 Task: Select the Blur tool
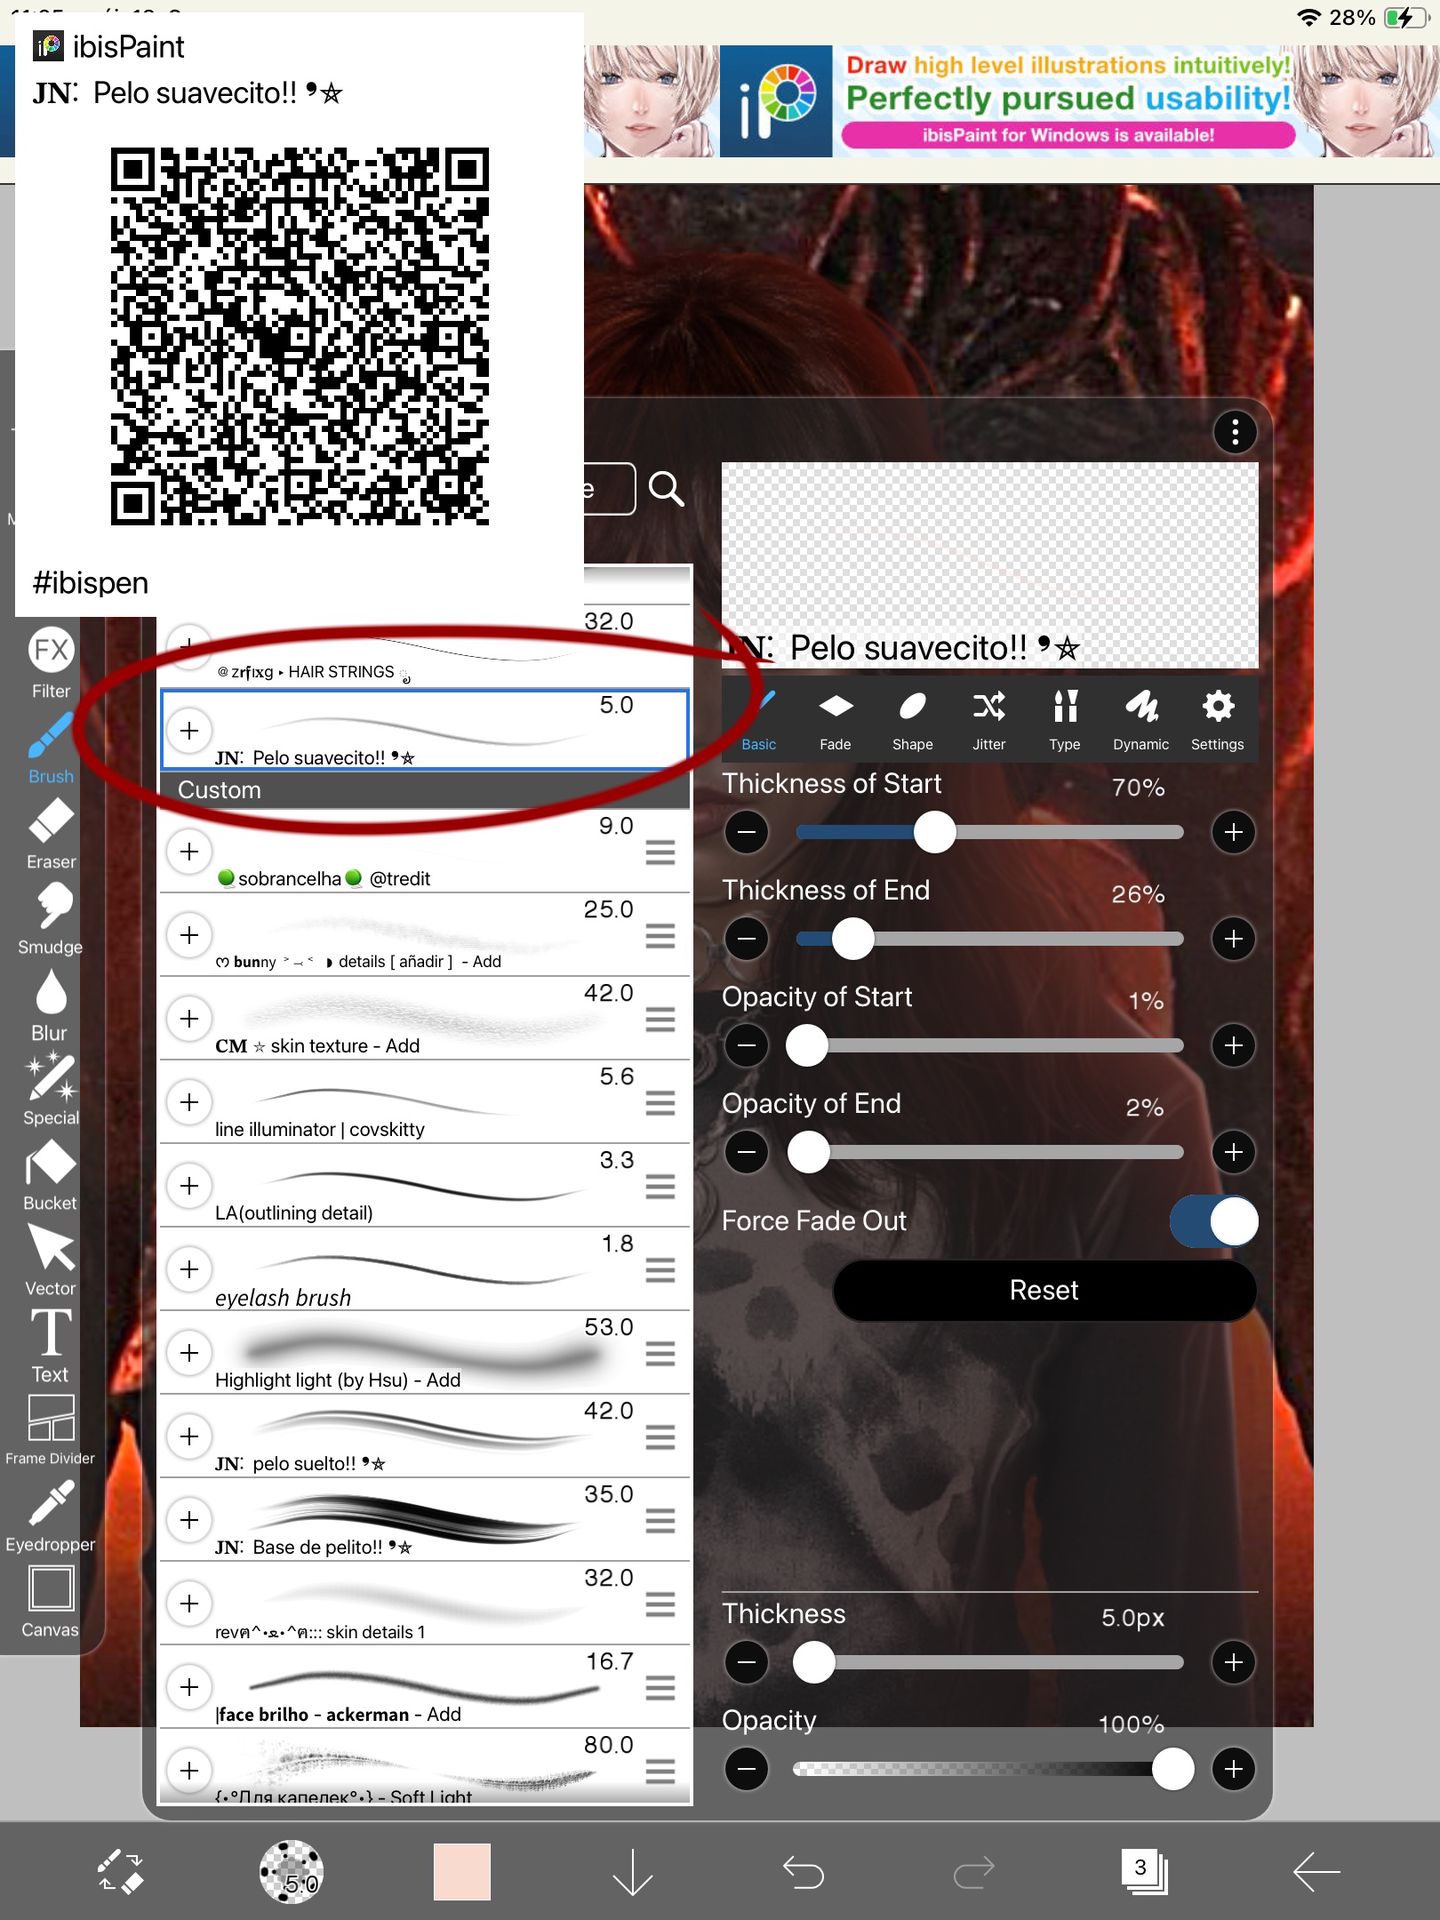(x=50, y=1005)
